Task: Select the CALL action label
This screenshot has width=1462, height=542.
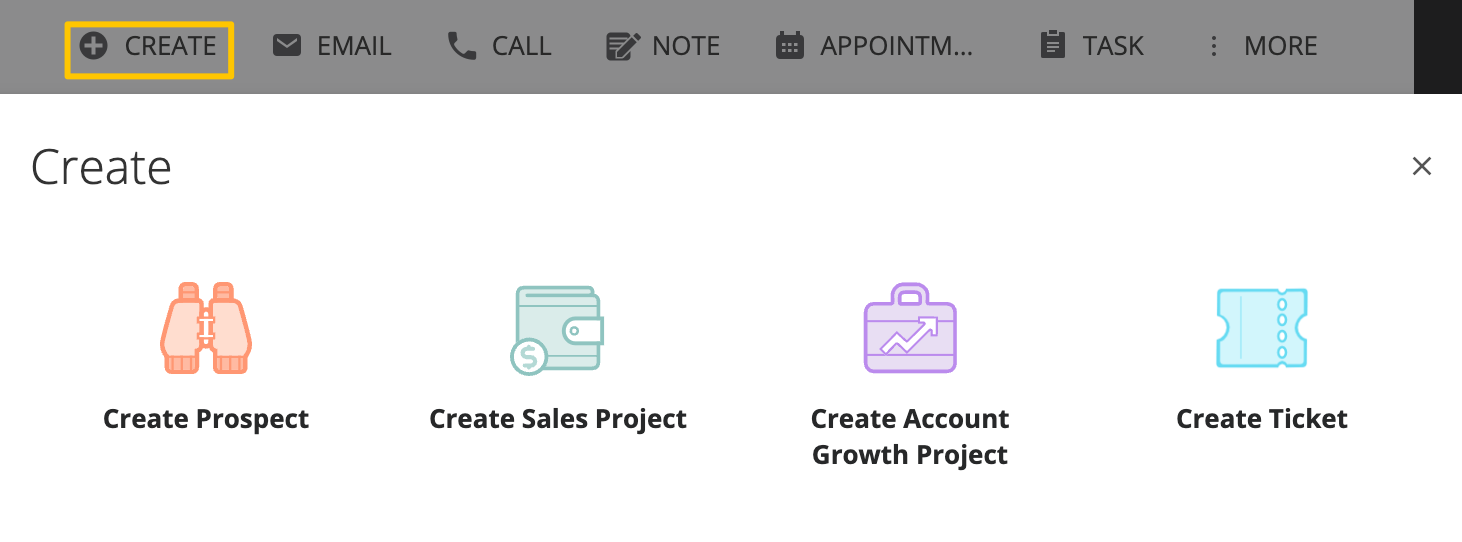Action: coord(522,46)
